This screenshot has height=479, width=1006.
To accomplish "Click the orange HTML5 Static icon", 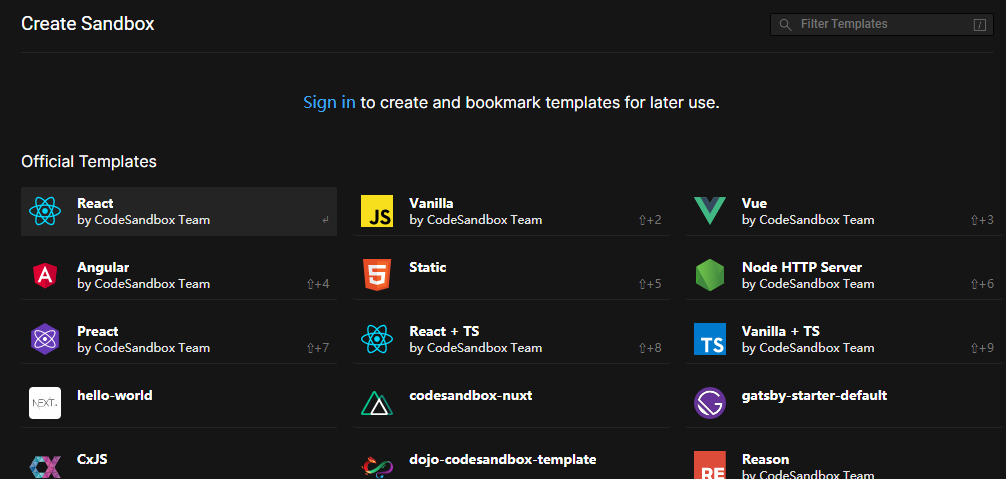I will pyautogui.click(x=377, y=275).
